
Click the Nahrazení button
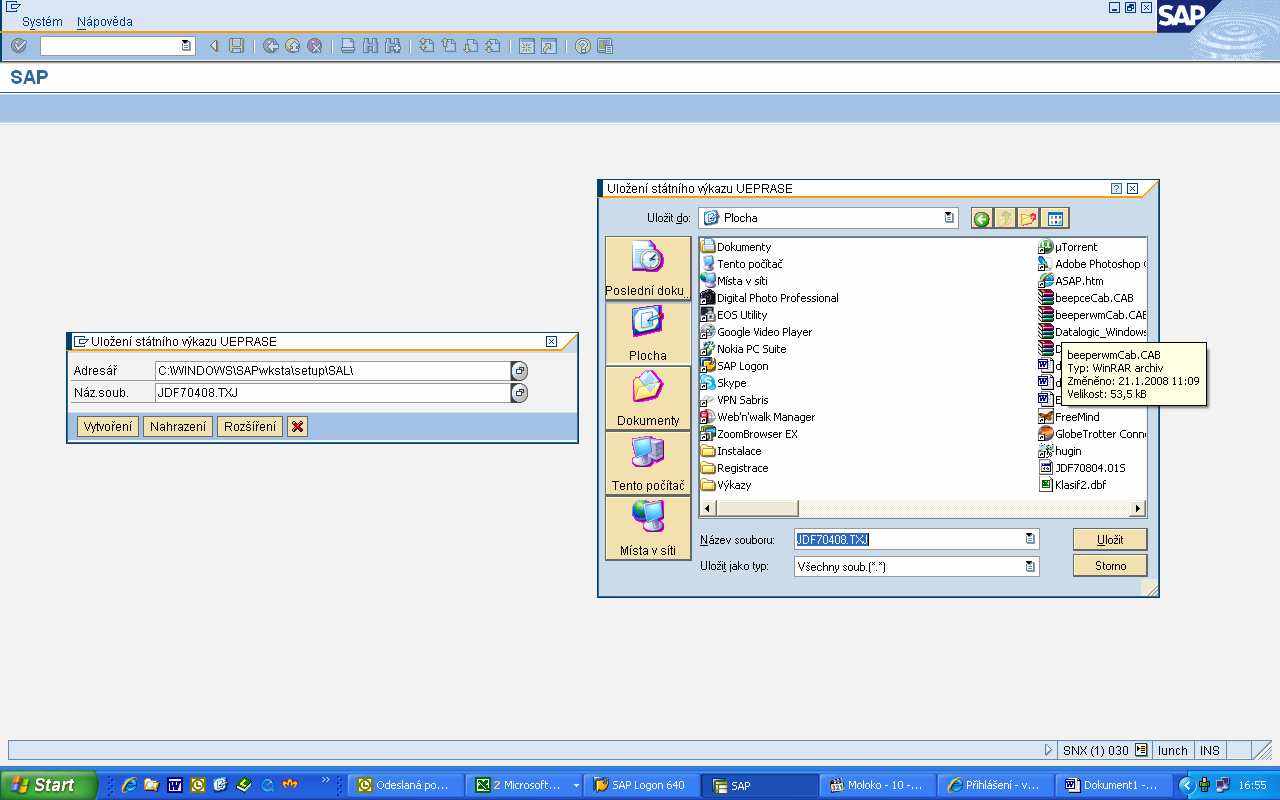click(x=178, y=427)
